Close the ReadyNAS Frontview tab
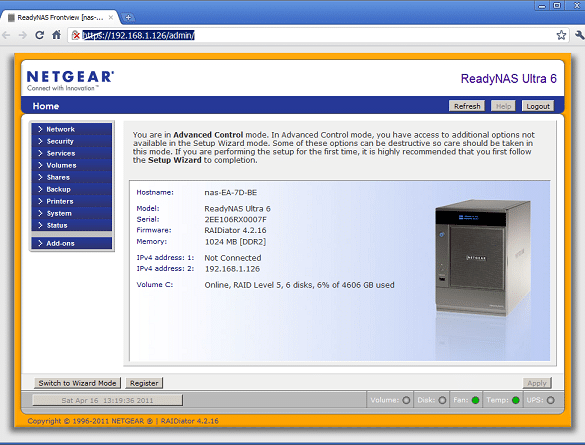Image resolution: width=585 pixels, height=445 pixels. [x=111, y=17]
